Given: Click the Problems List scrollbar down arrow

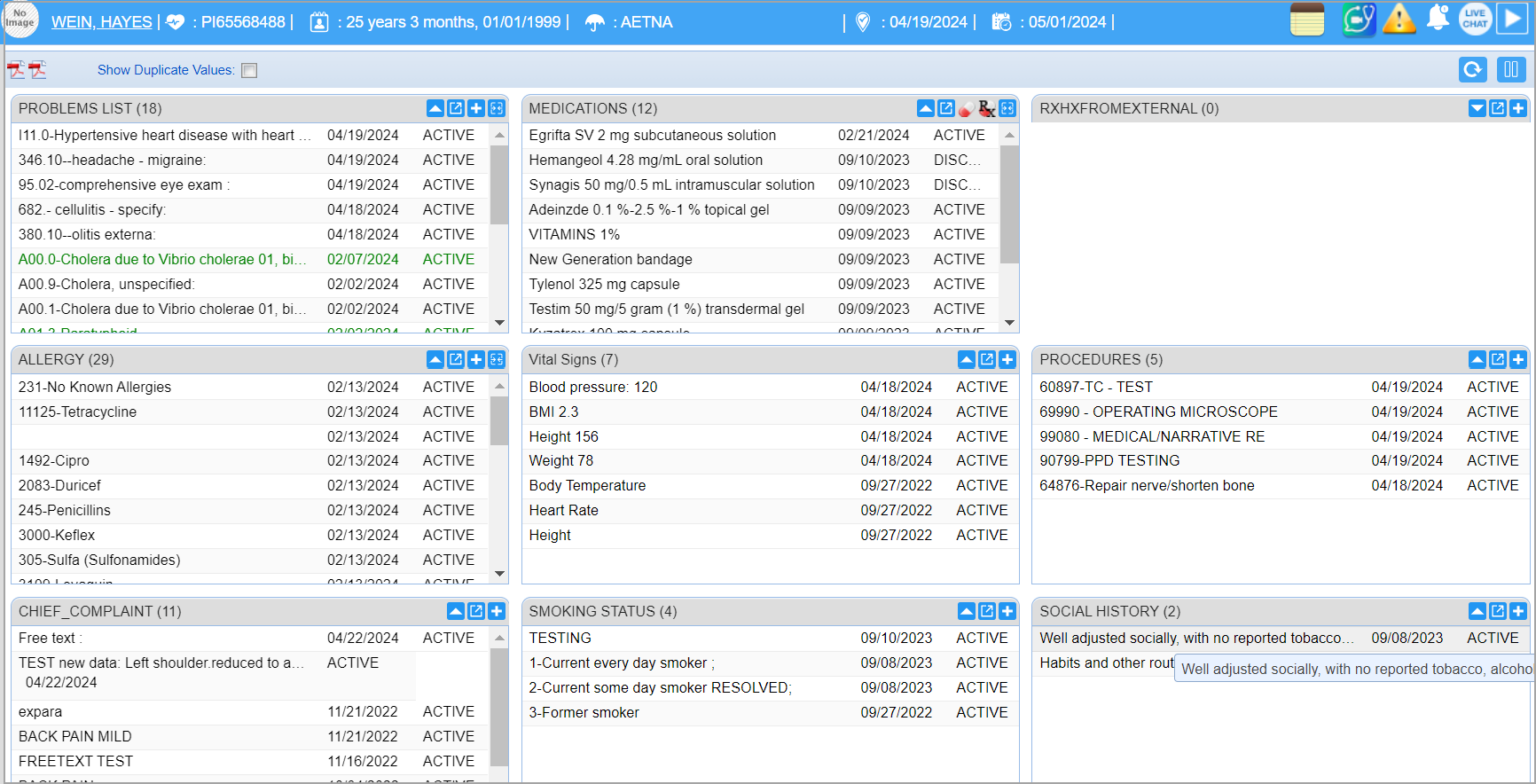Looking at the screenshot, I should 499,322.
